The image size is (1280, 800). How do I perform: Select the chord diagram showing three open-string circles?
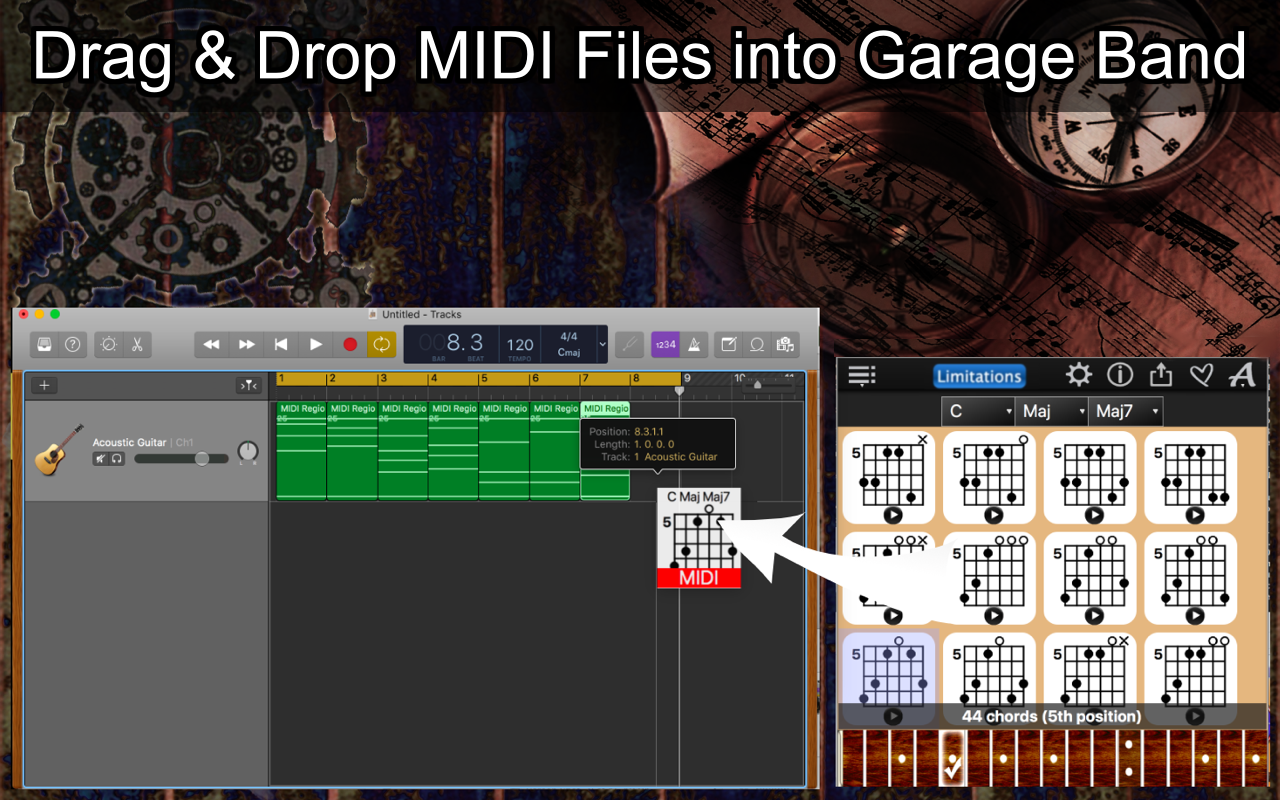(990, 579)
